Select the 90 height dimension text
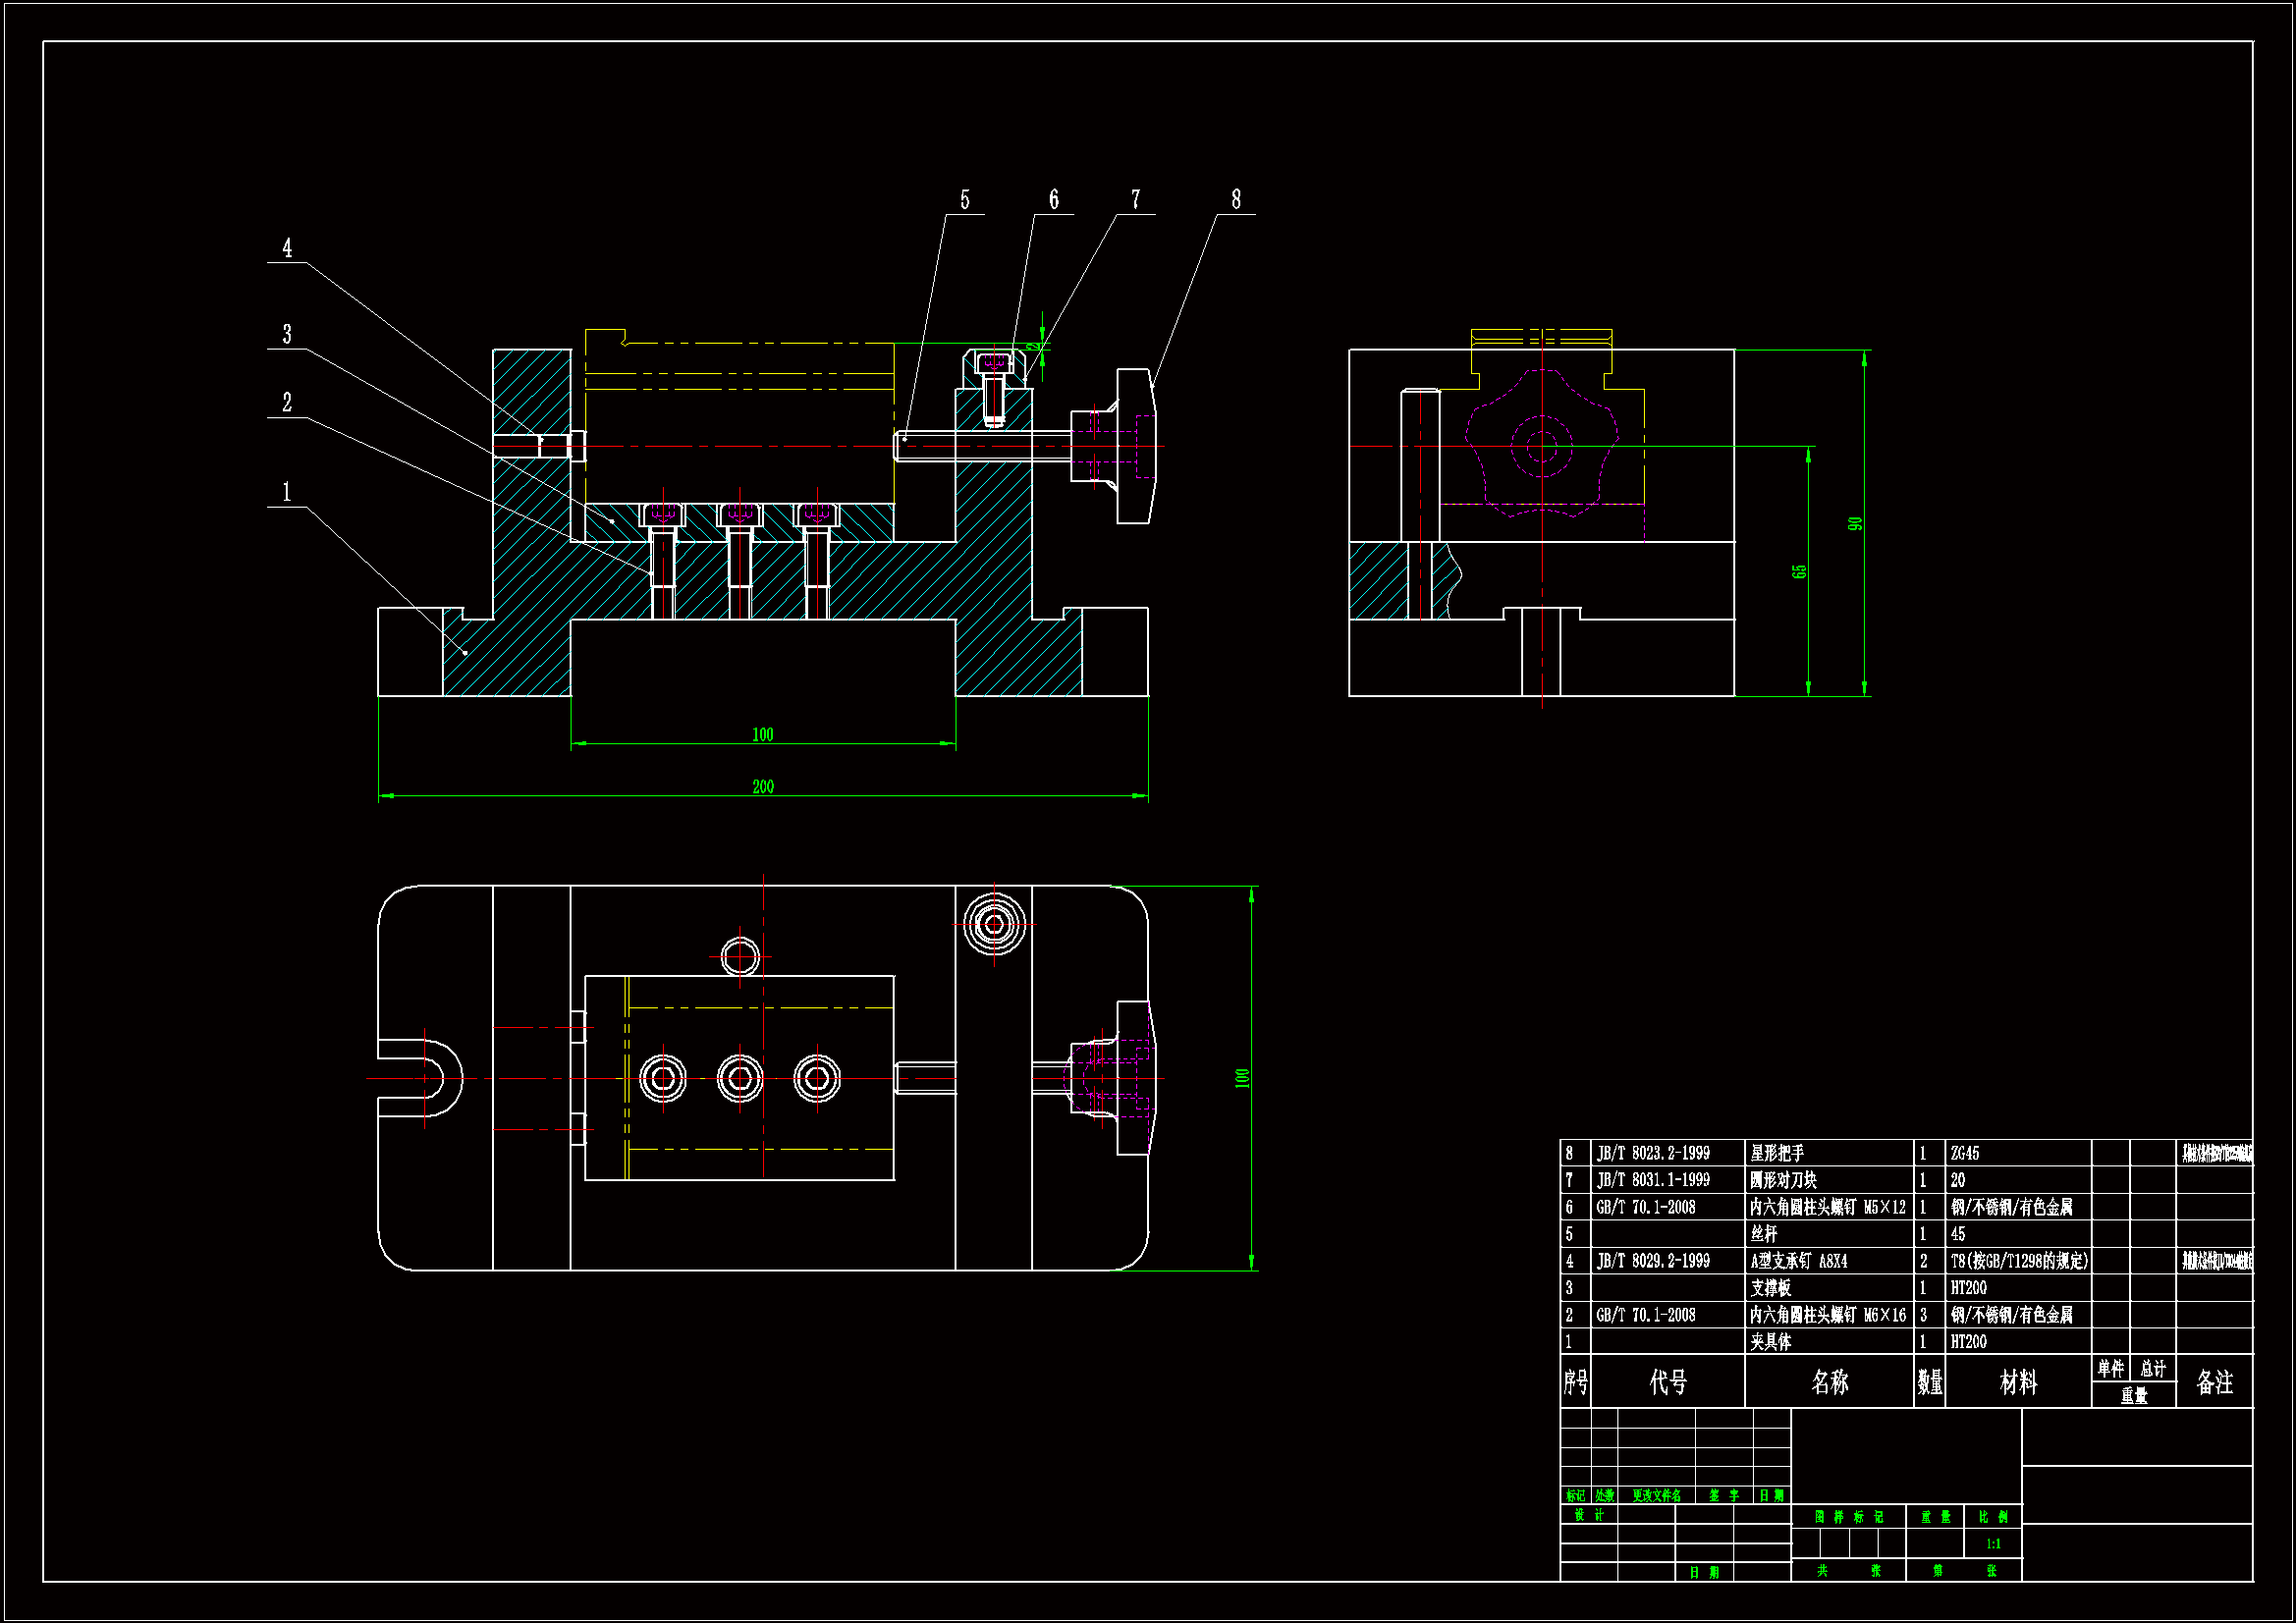The height and width of the screenshot is (1623, 2296). click(1855, 524)
